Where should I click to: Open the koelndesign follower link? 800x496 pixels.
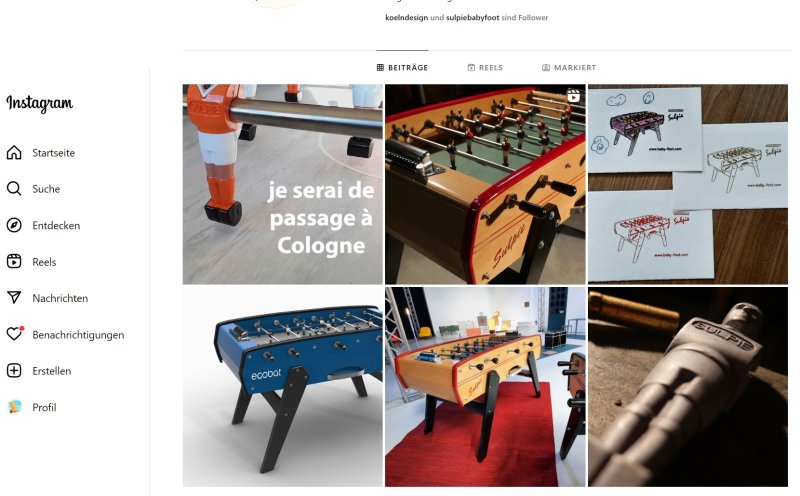click(x=406, y=17)
